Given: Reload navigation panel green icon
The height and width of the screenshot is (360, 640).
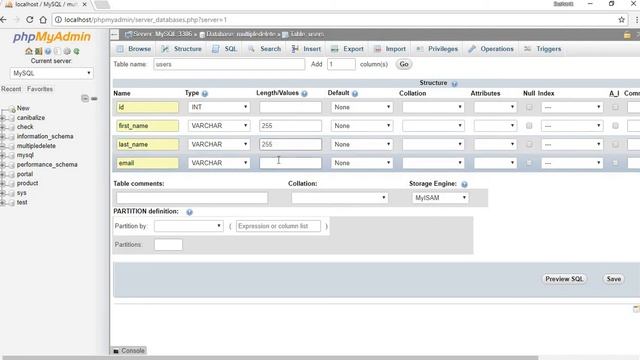Looking at the screenshot, I should [x=76, y=51].
